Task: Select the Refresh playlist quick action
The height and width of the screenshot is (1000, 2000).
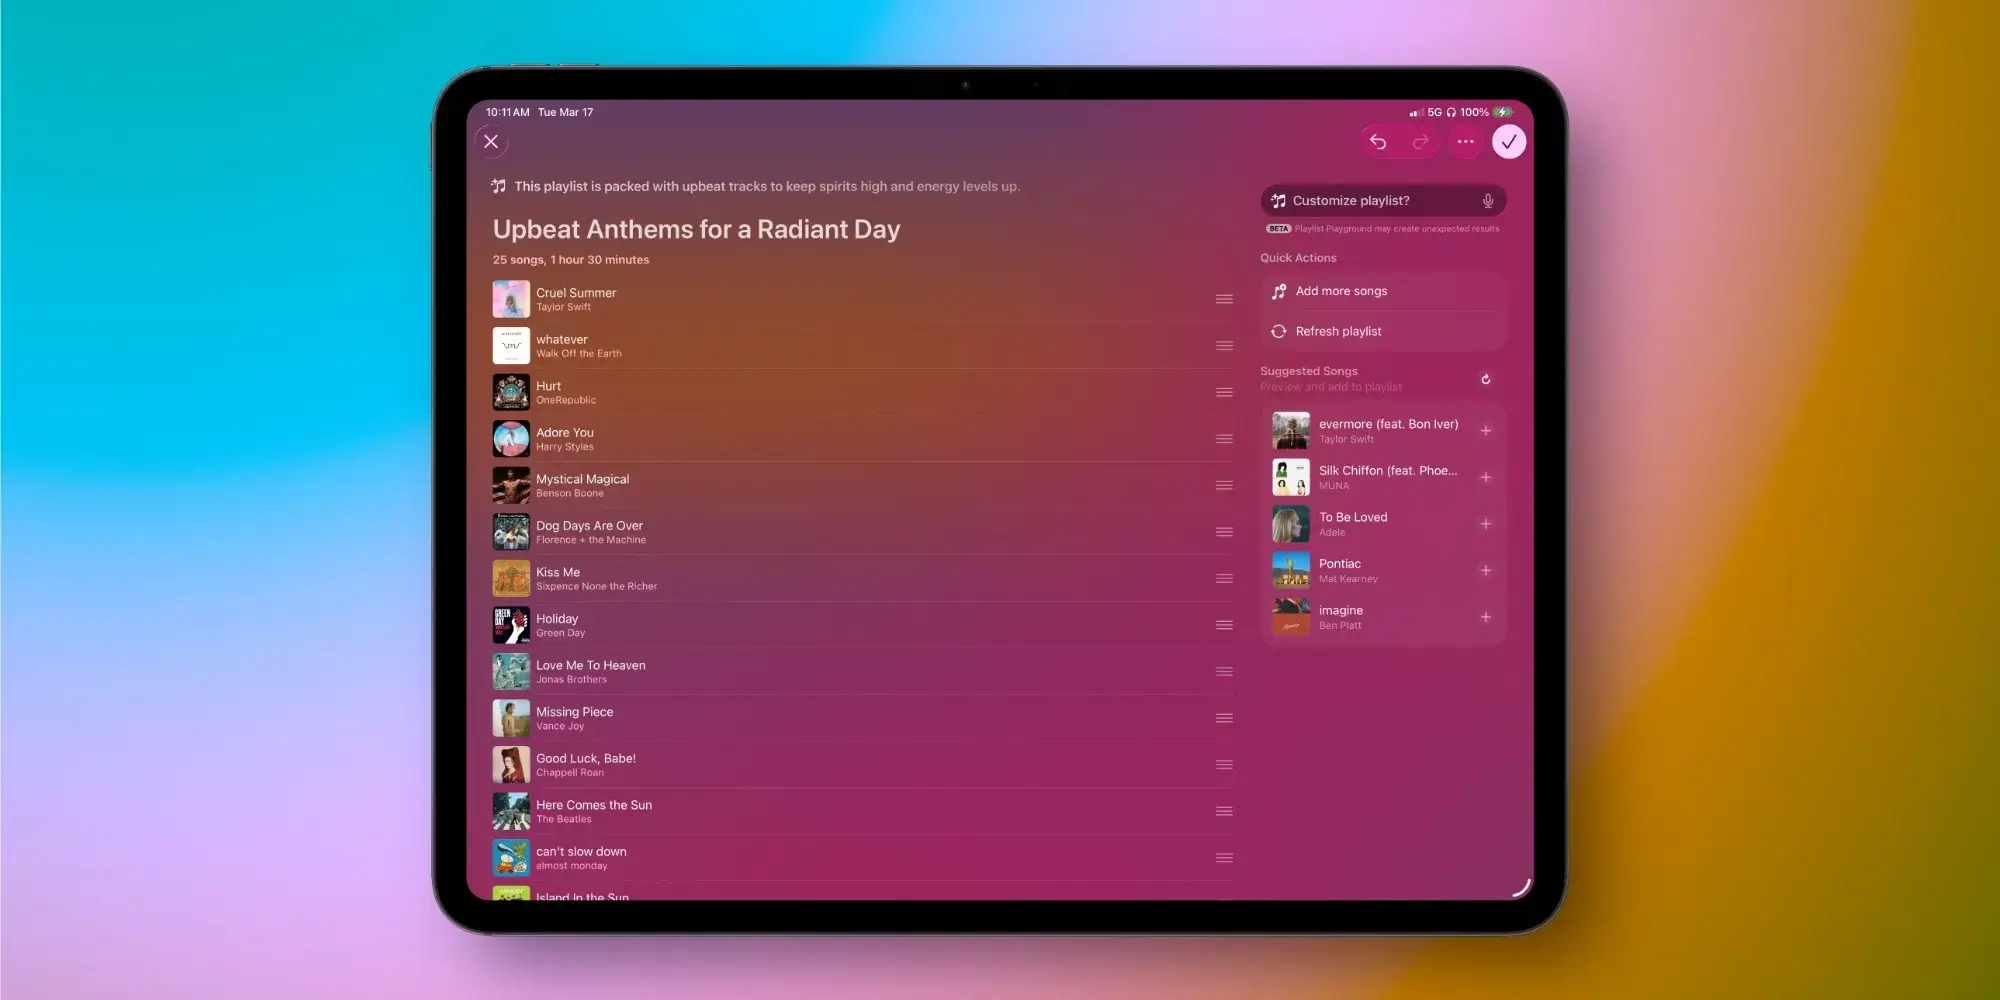Action: coord(1339,331)
